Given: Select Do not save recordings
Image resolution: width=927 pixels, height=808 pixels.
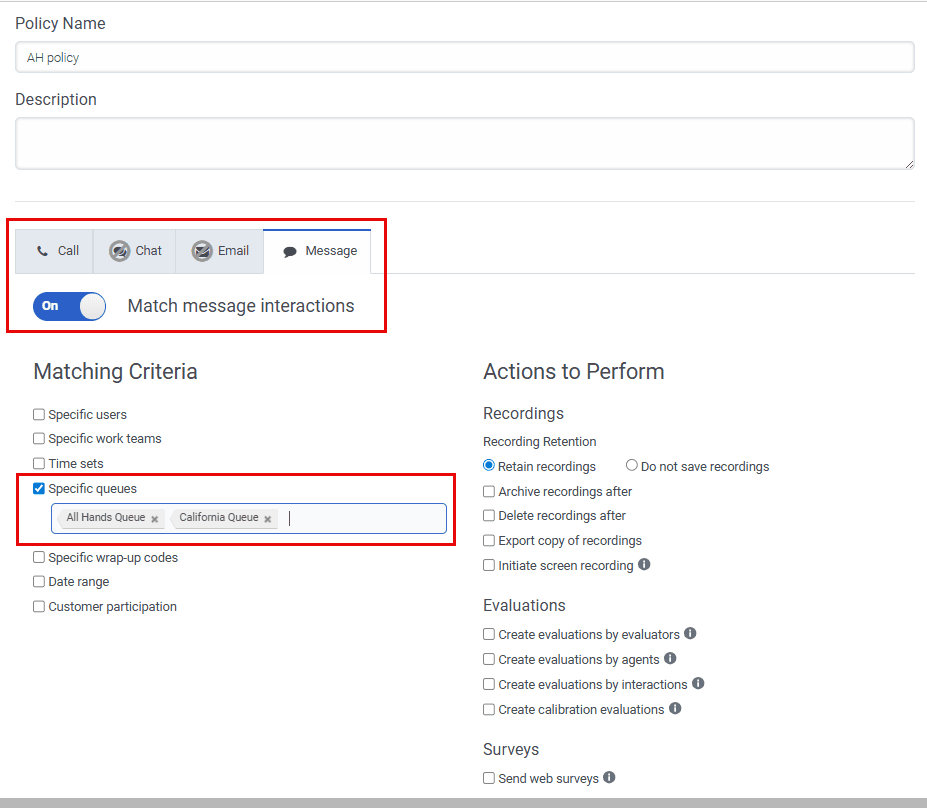Looking at the screenshot, I should 631,465.
